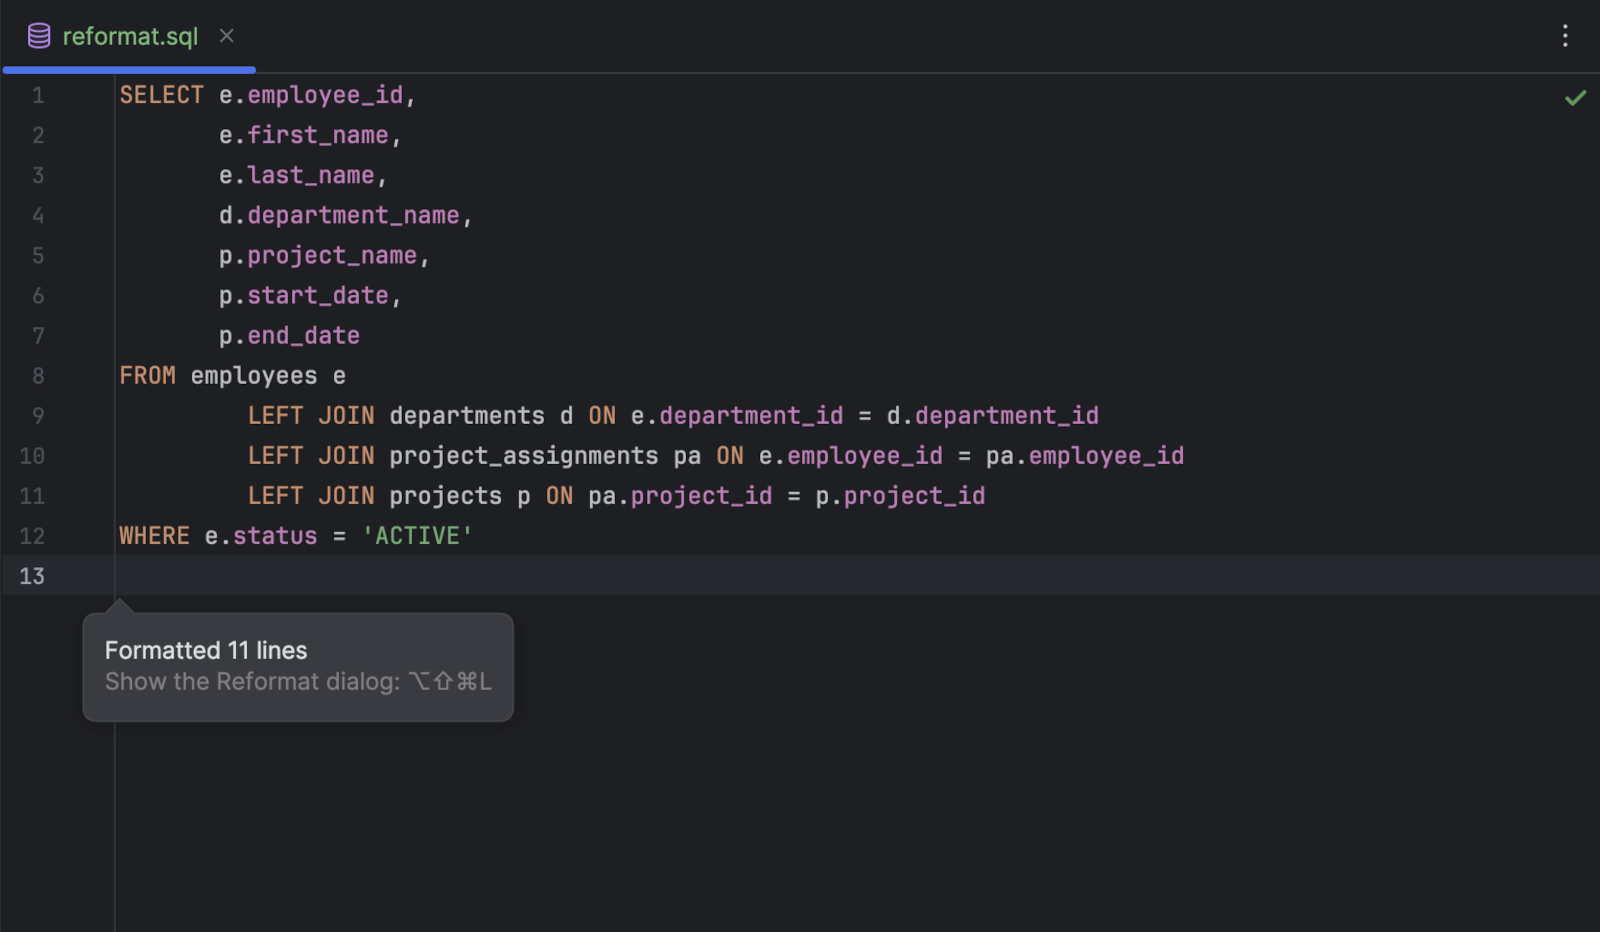Place cursor on the WHERE keyword
1600x932 pixels.
coord(154,536)
